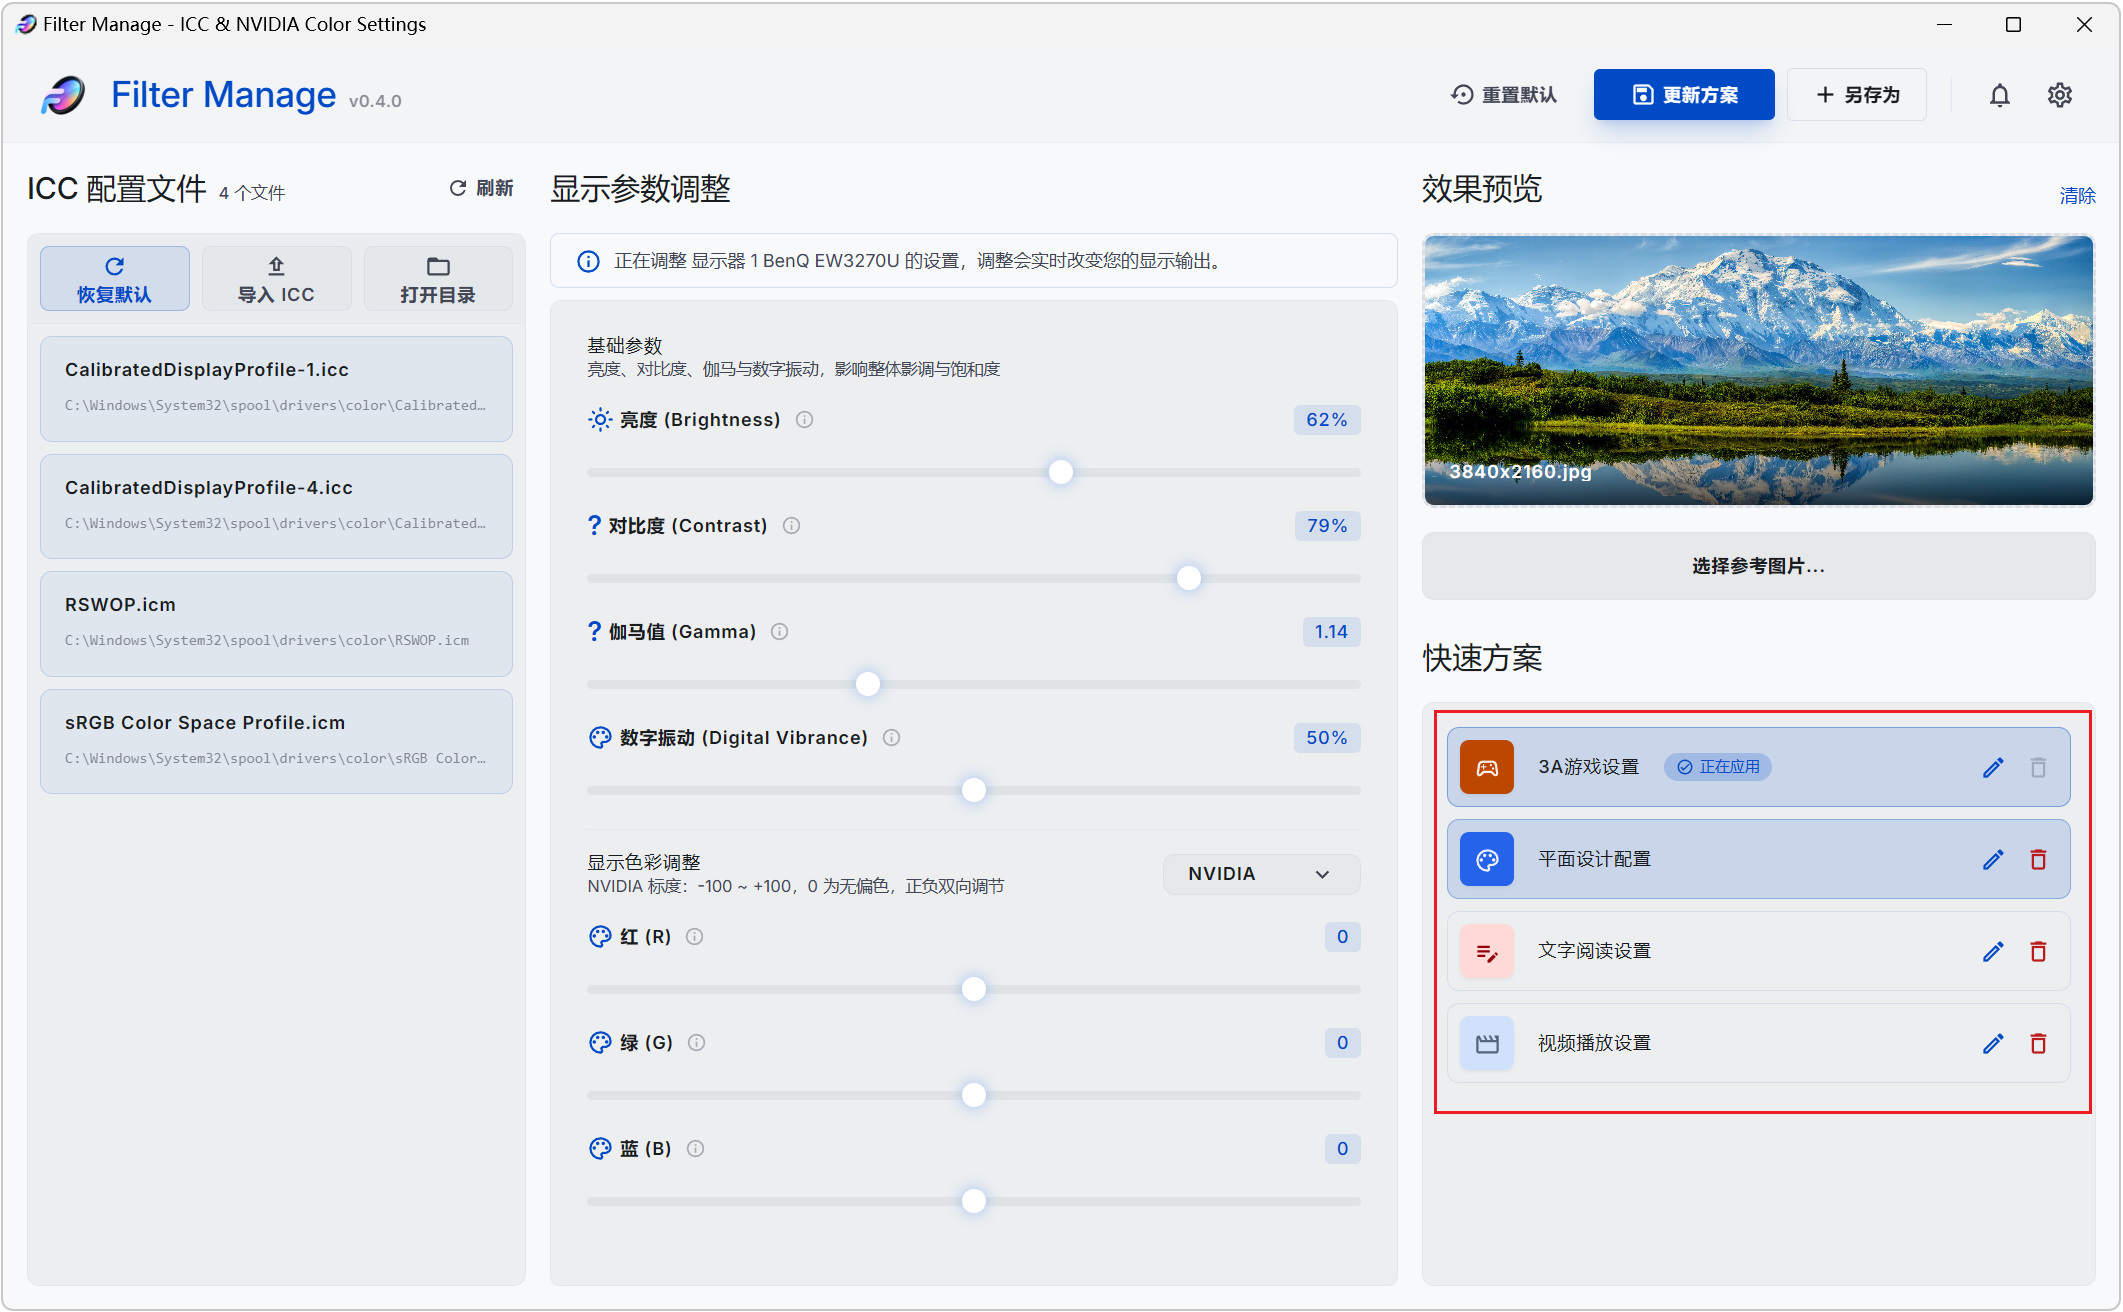2123x1312 pixels.
Task: Click the Brightness slider handle
Action: click(x=1061, y=472)
